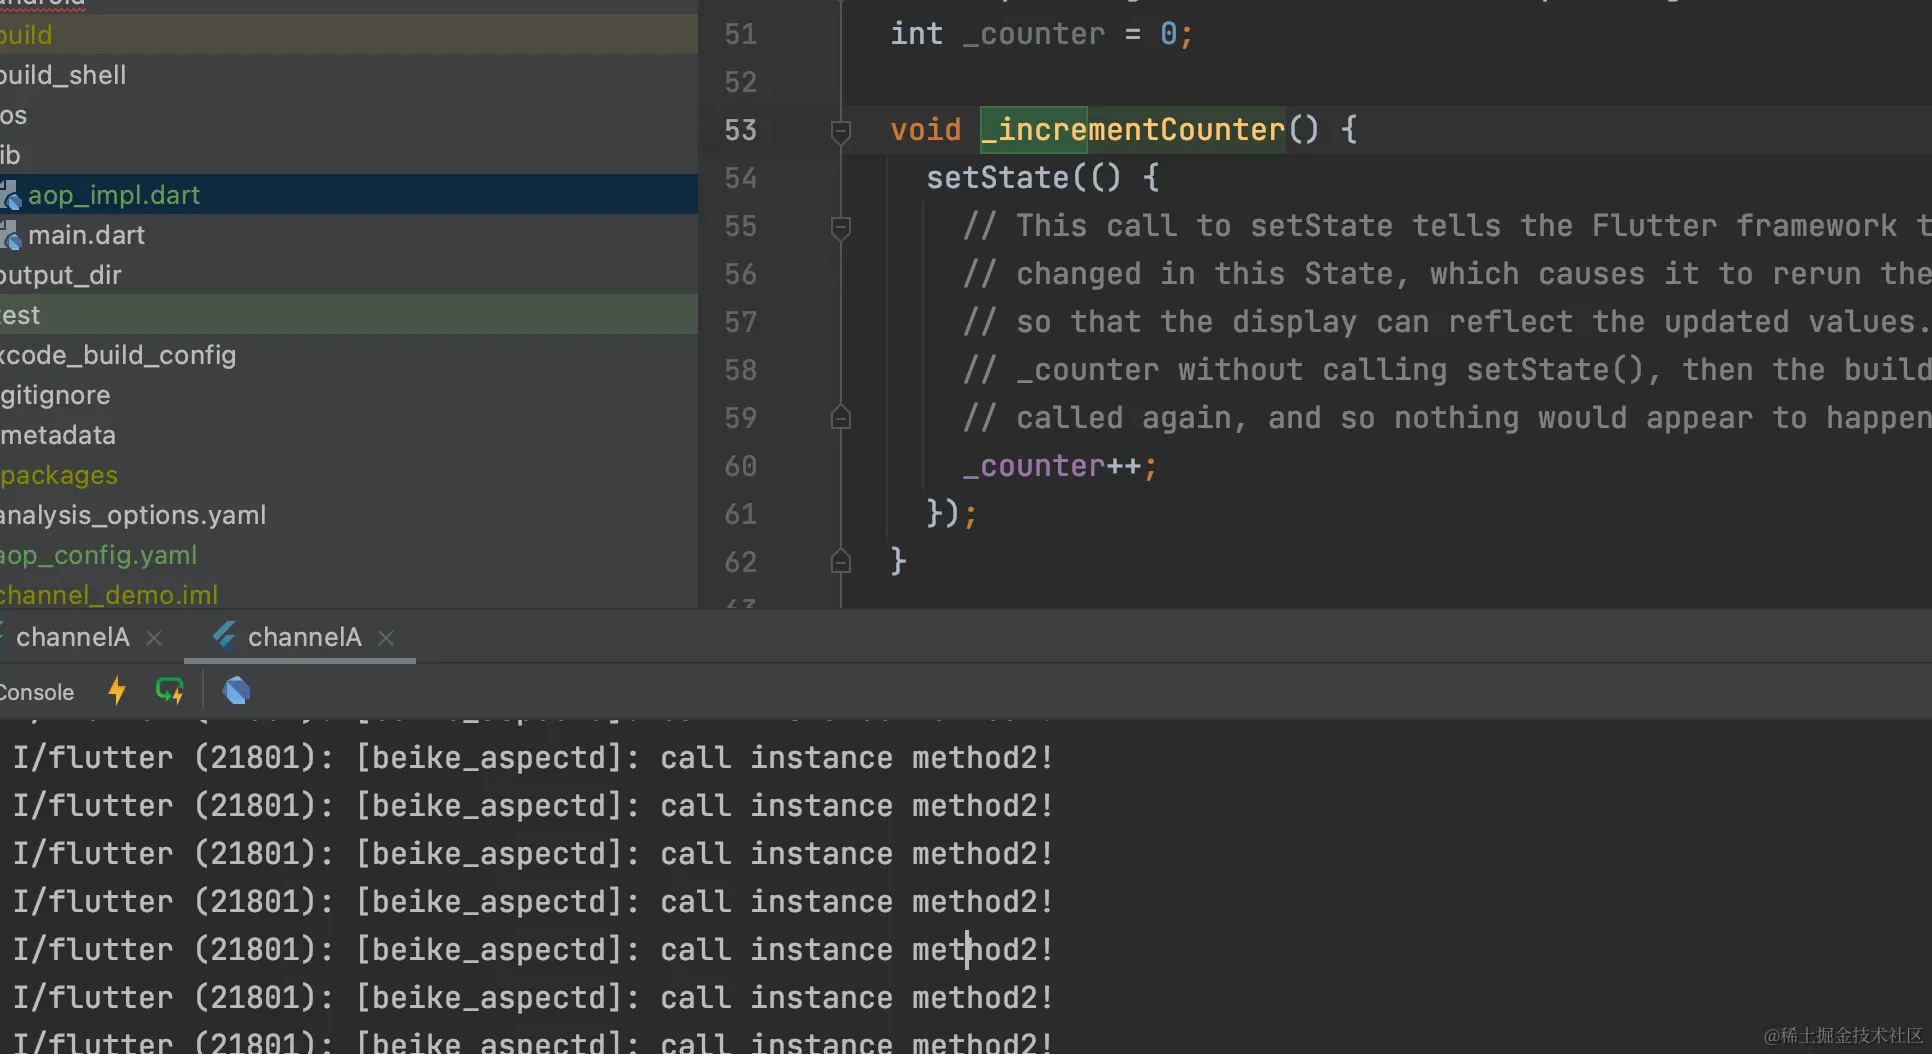Click the comment 'so that the display'

[1445, 322]
